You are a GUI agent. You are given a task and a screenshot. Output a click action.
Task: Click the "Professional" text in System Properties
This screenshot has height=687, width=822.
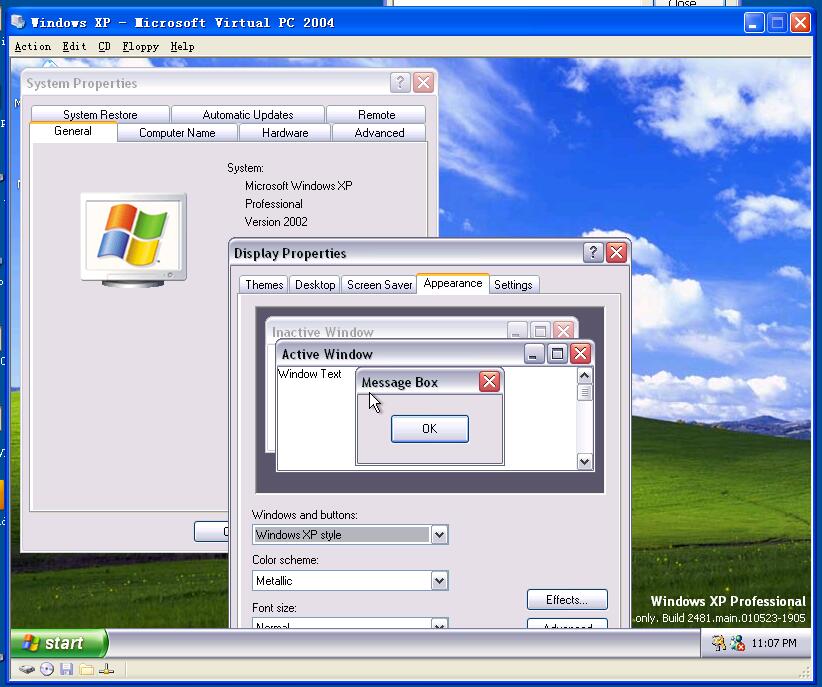coord(274,204)
